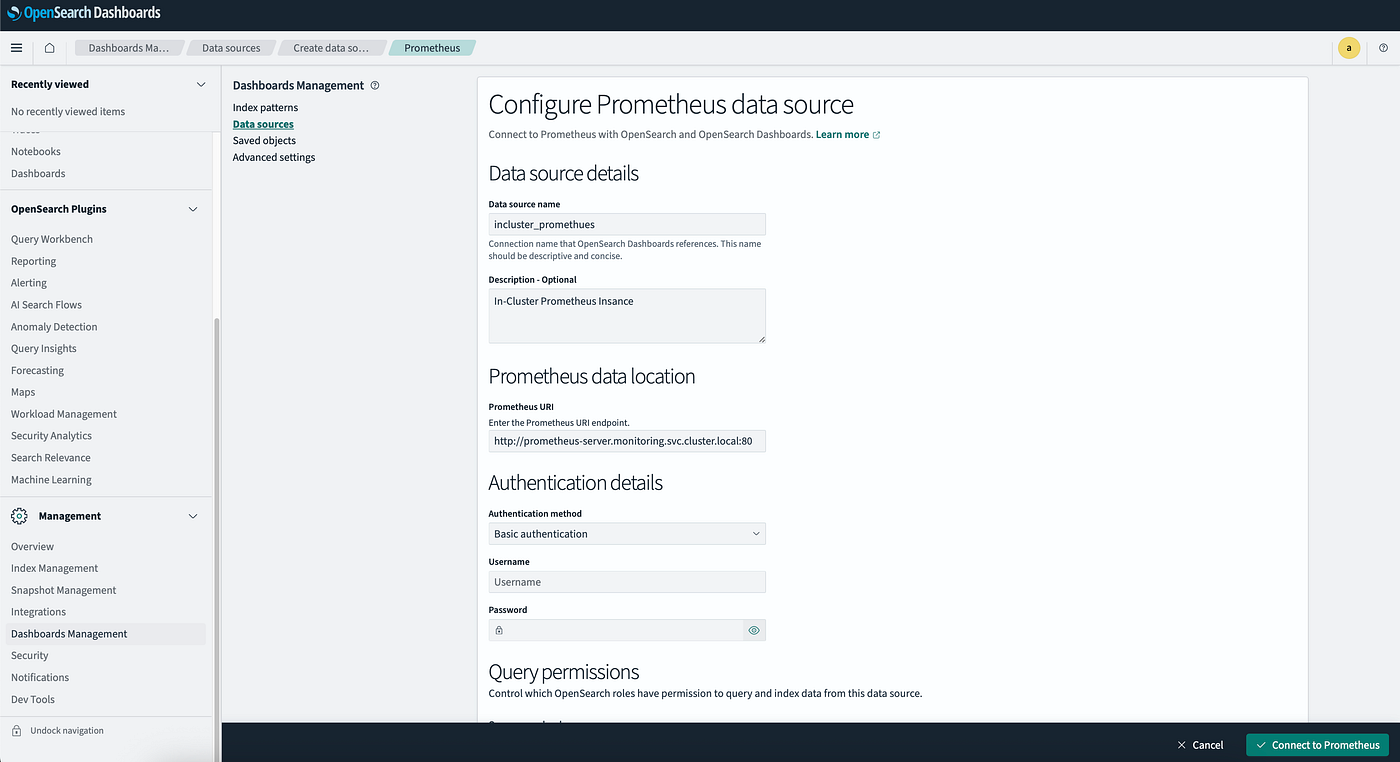The height and width of the screenshot is (762, 1400).
Task: Open Overview under Management
Action: 32,547
